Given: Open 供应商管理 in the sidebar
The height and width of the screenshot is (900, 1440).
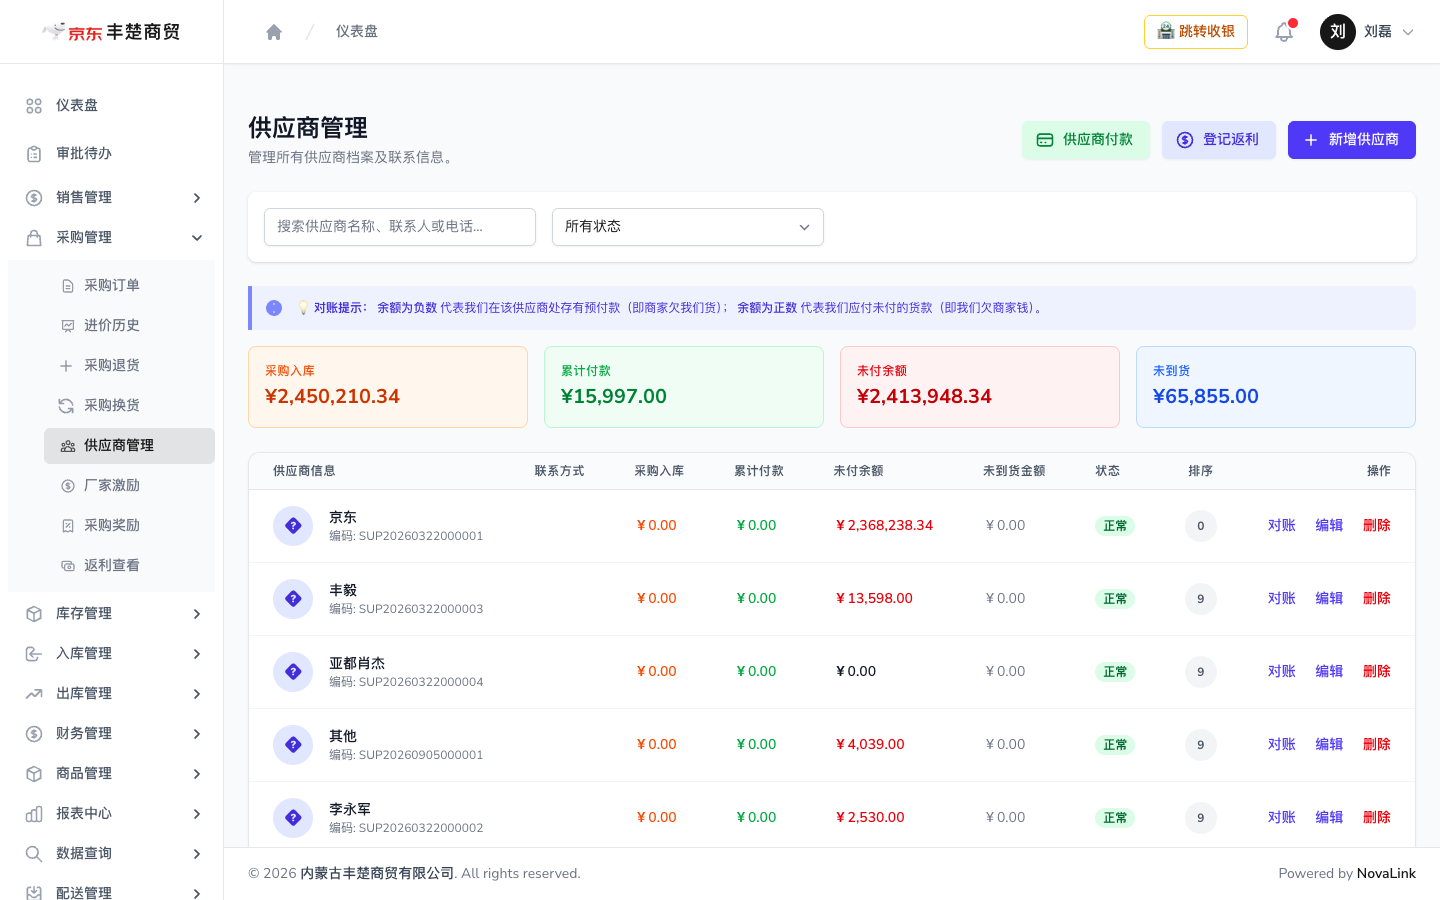Looking at the screenshot, I should click(x=130, y=446).
